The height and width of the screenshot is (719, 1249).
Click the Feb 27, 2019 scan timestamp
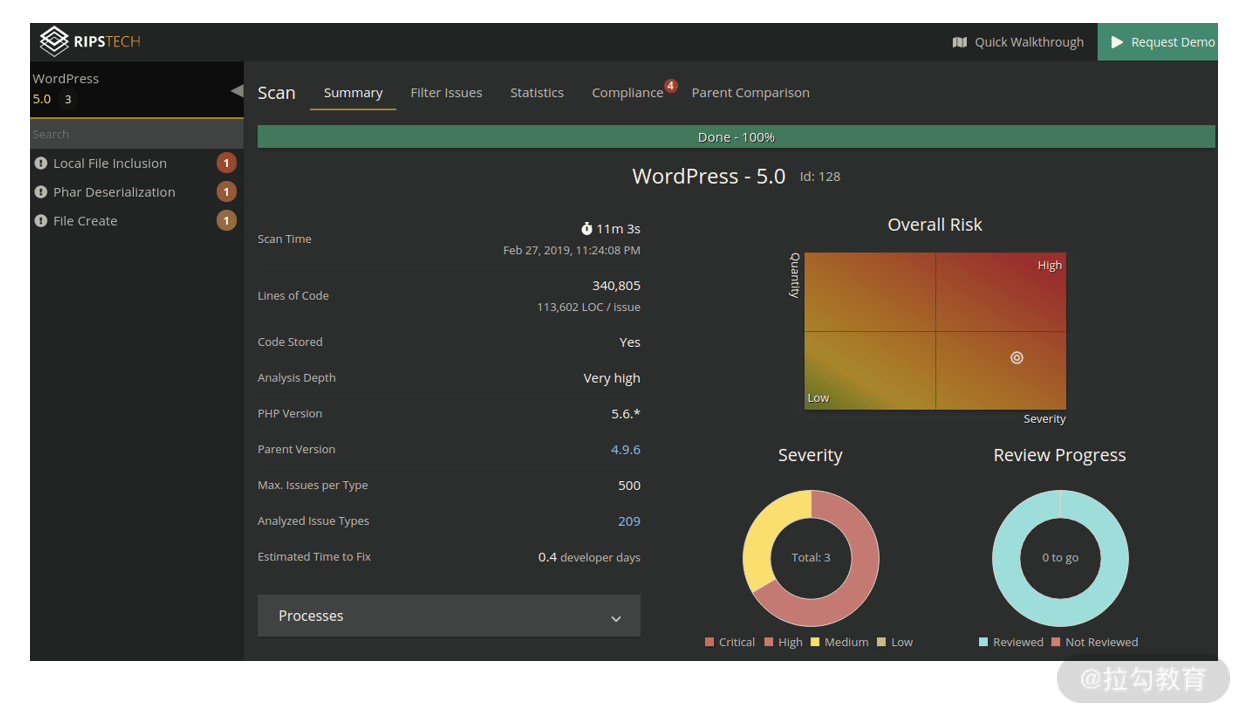tap(572, 251)
